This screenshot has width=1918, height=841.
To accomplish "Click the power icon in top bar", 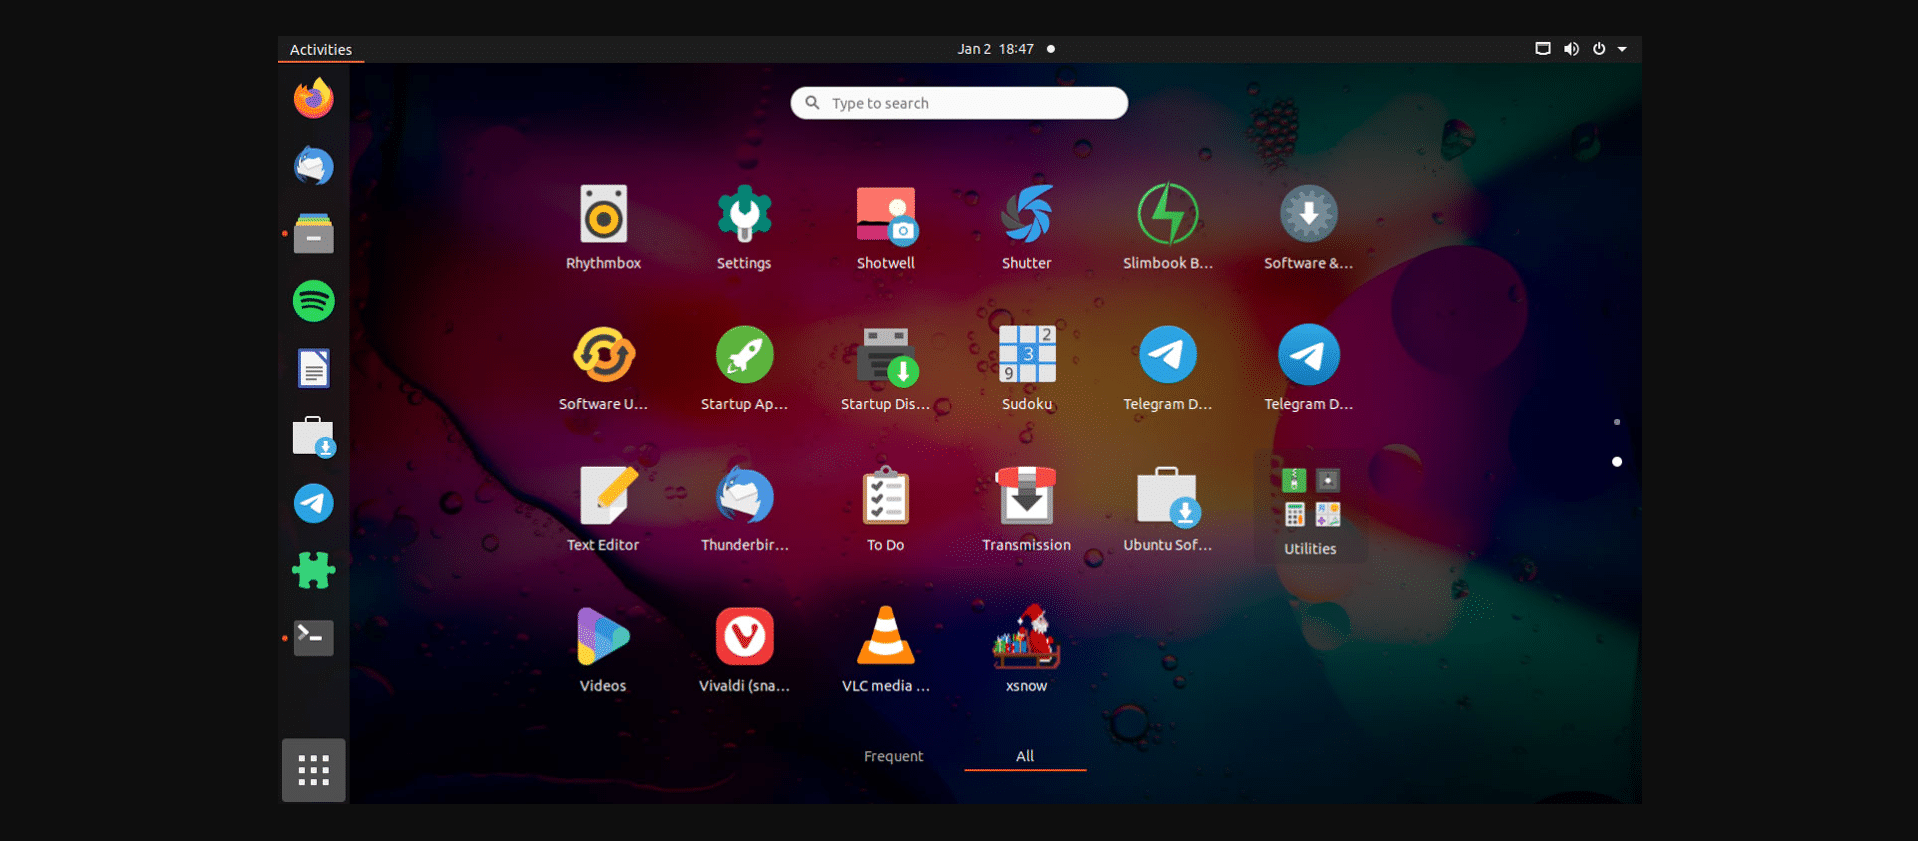I will coord(1599,49).
